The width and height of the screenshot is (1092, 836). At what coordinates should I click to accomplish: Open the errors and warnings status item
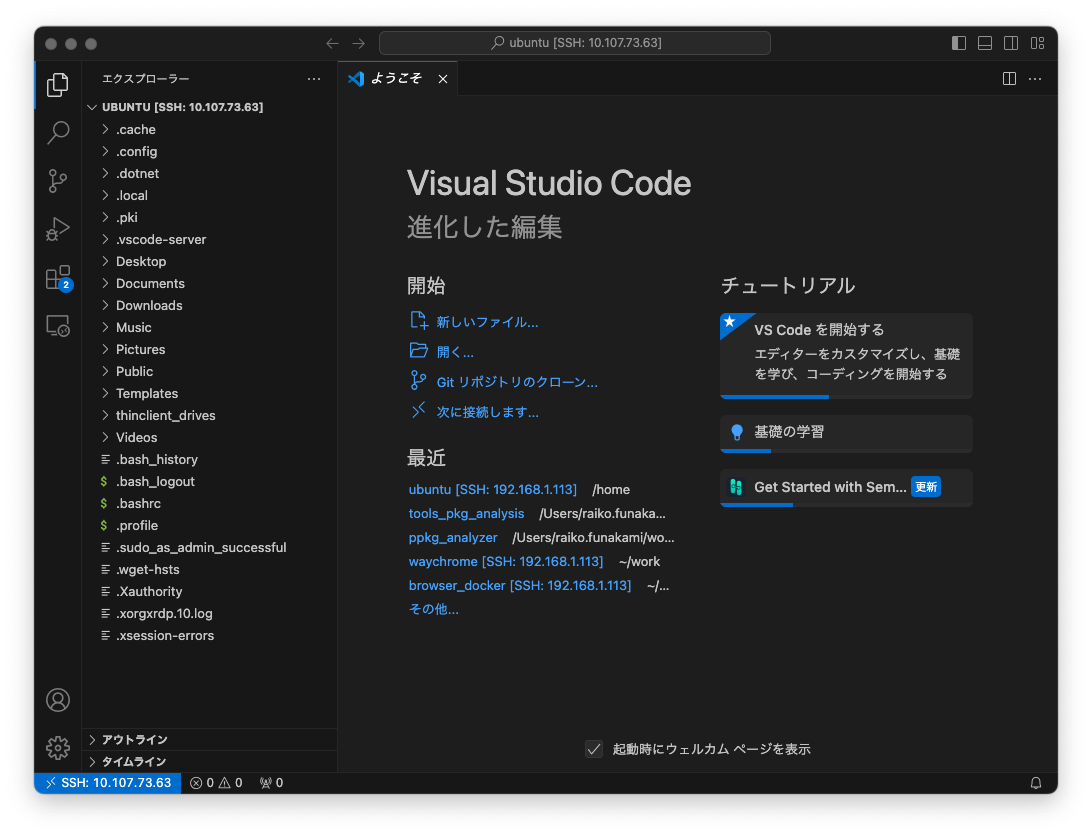[x=216, y=783]
